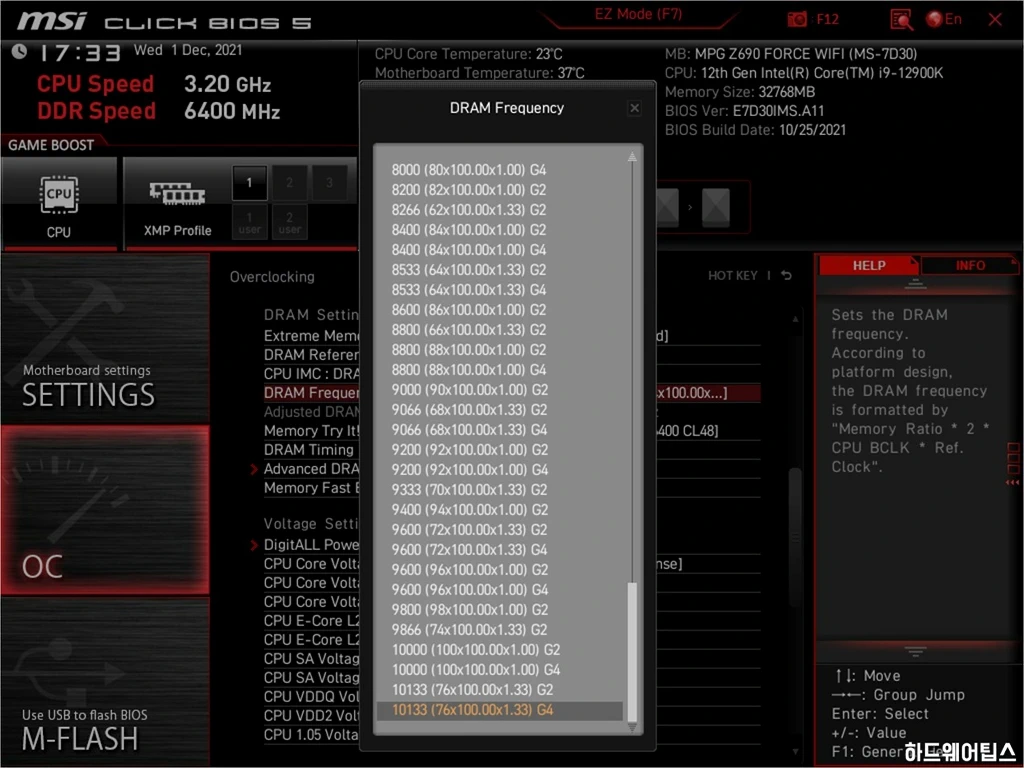This screenshot has height=768, width=1024.
Task: Exit the BIOS using the top-right X
Action: (995, 20)
